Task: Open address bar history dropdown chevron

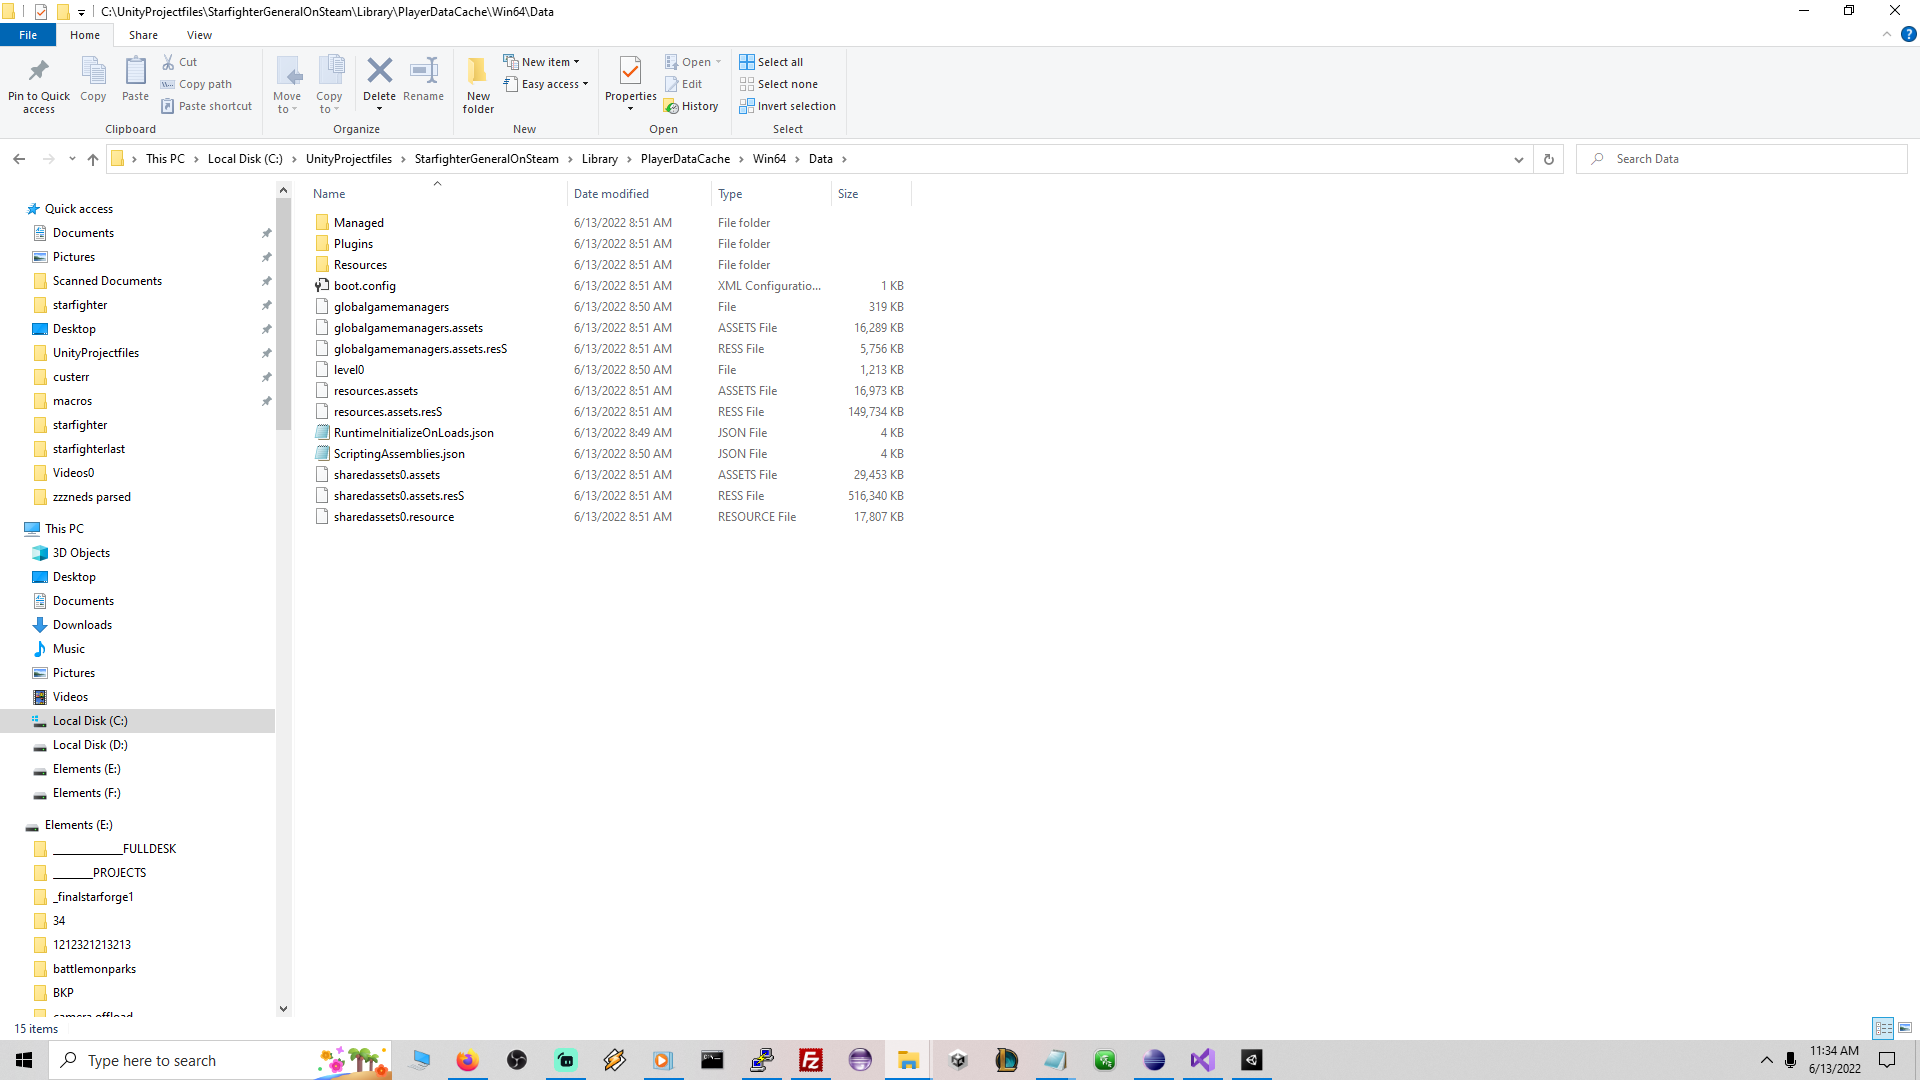Action: pyautogui.click(x=1518, y=159)
